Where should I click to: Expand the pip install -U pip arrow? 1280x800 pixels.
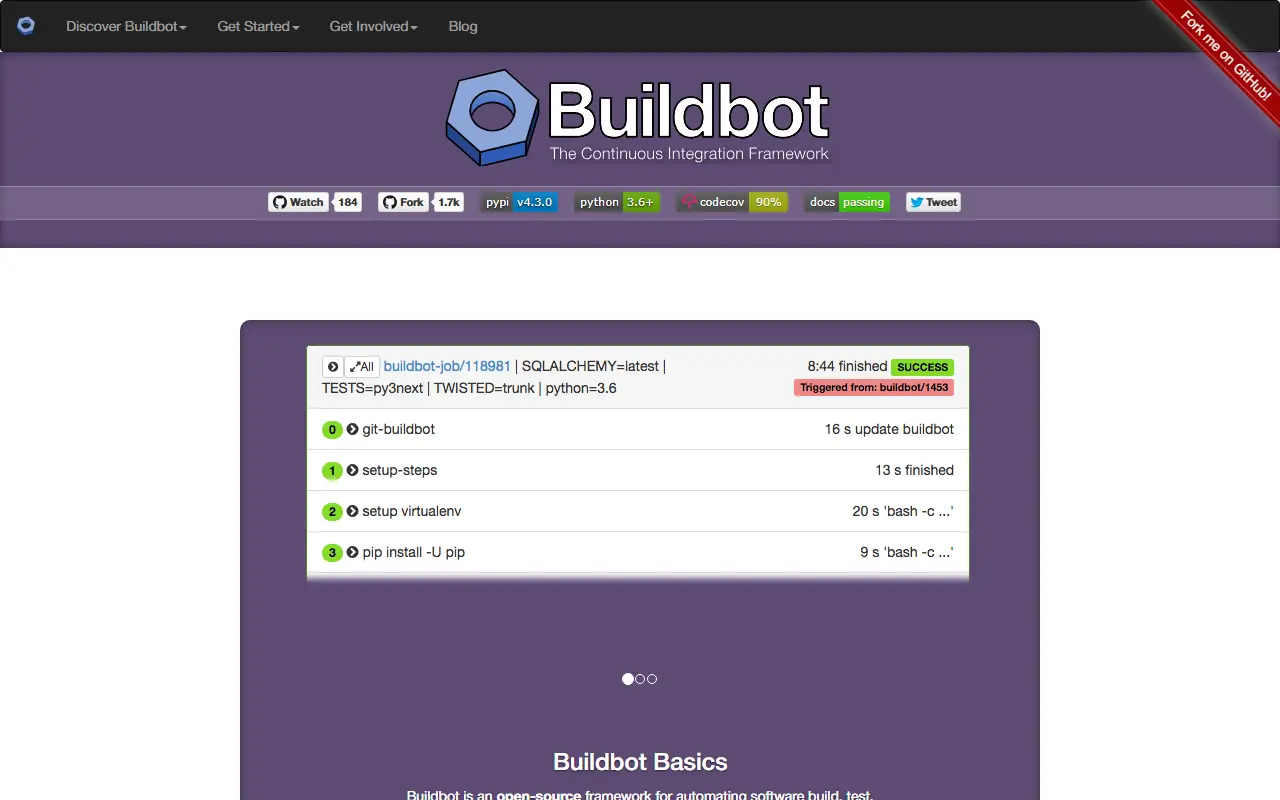pyautogui.click(x=352, y=552)
